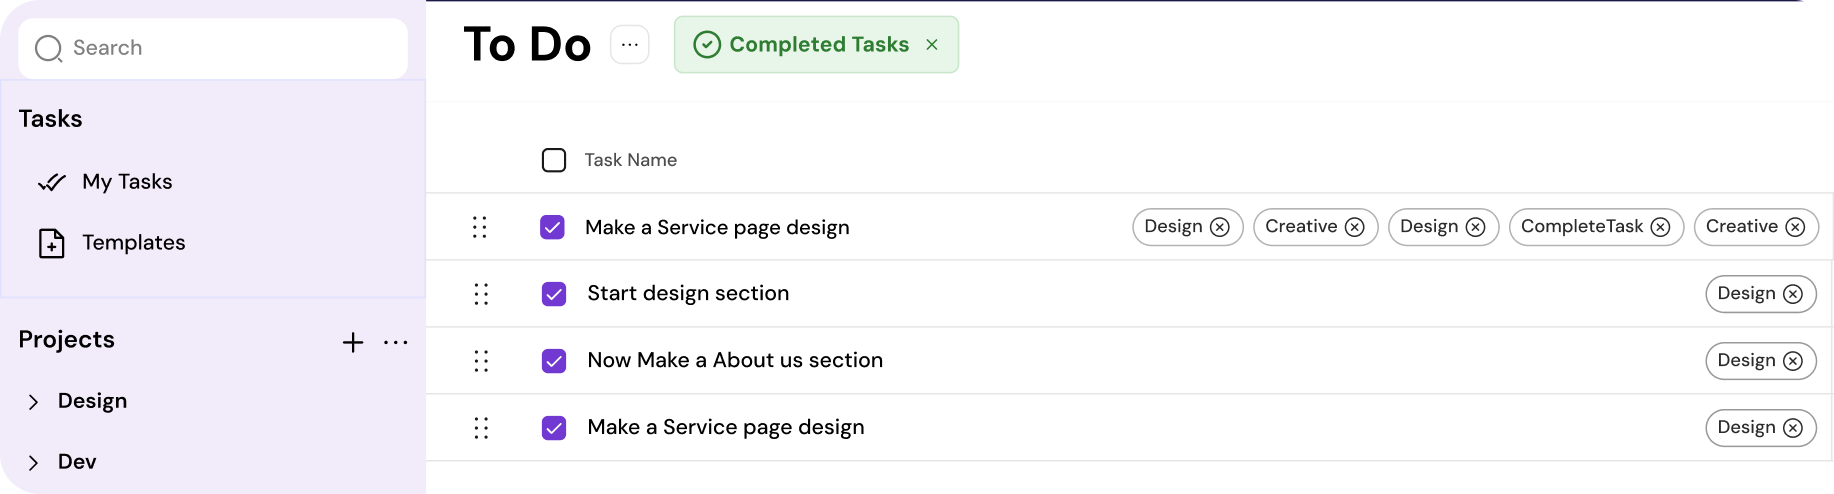Open the first 'Make a Service page design' task
Viewport: 1834px width, 494px height.
717,227
